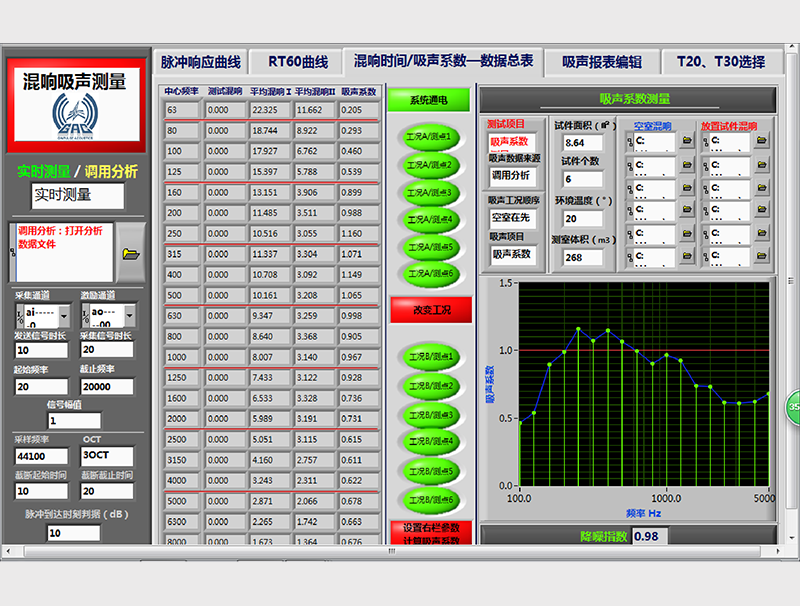Click the 工况A/测点6 button
The image size is (800, 606).
tap(429, 274)
